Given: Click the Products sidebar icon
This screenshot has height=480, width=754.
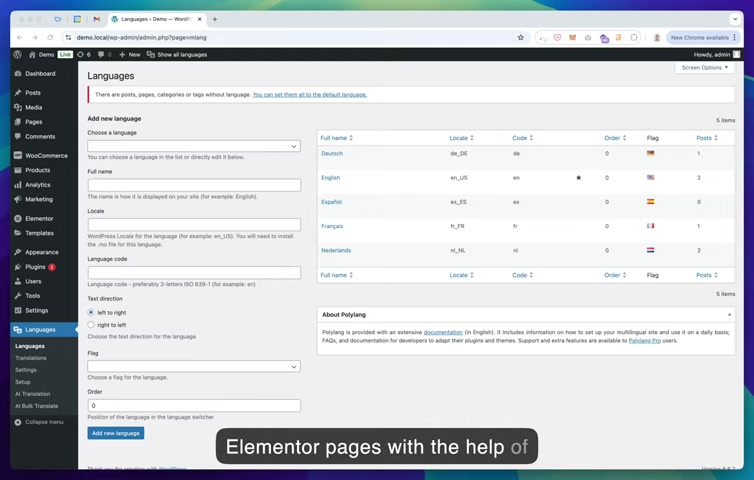Looking at the screenshot, I should click(x=18, y=170).
